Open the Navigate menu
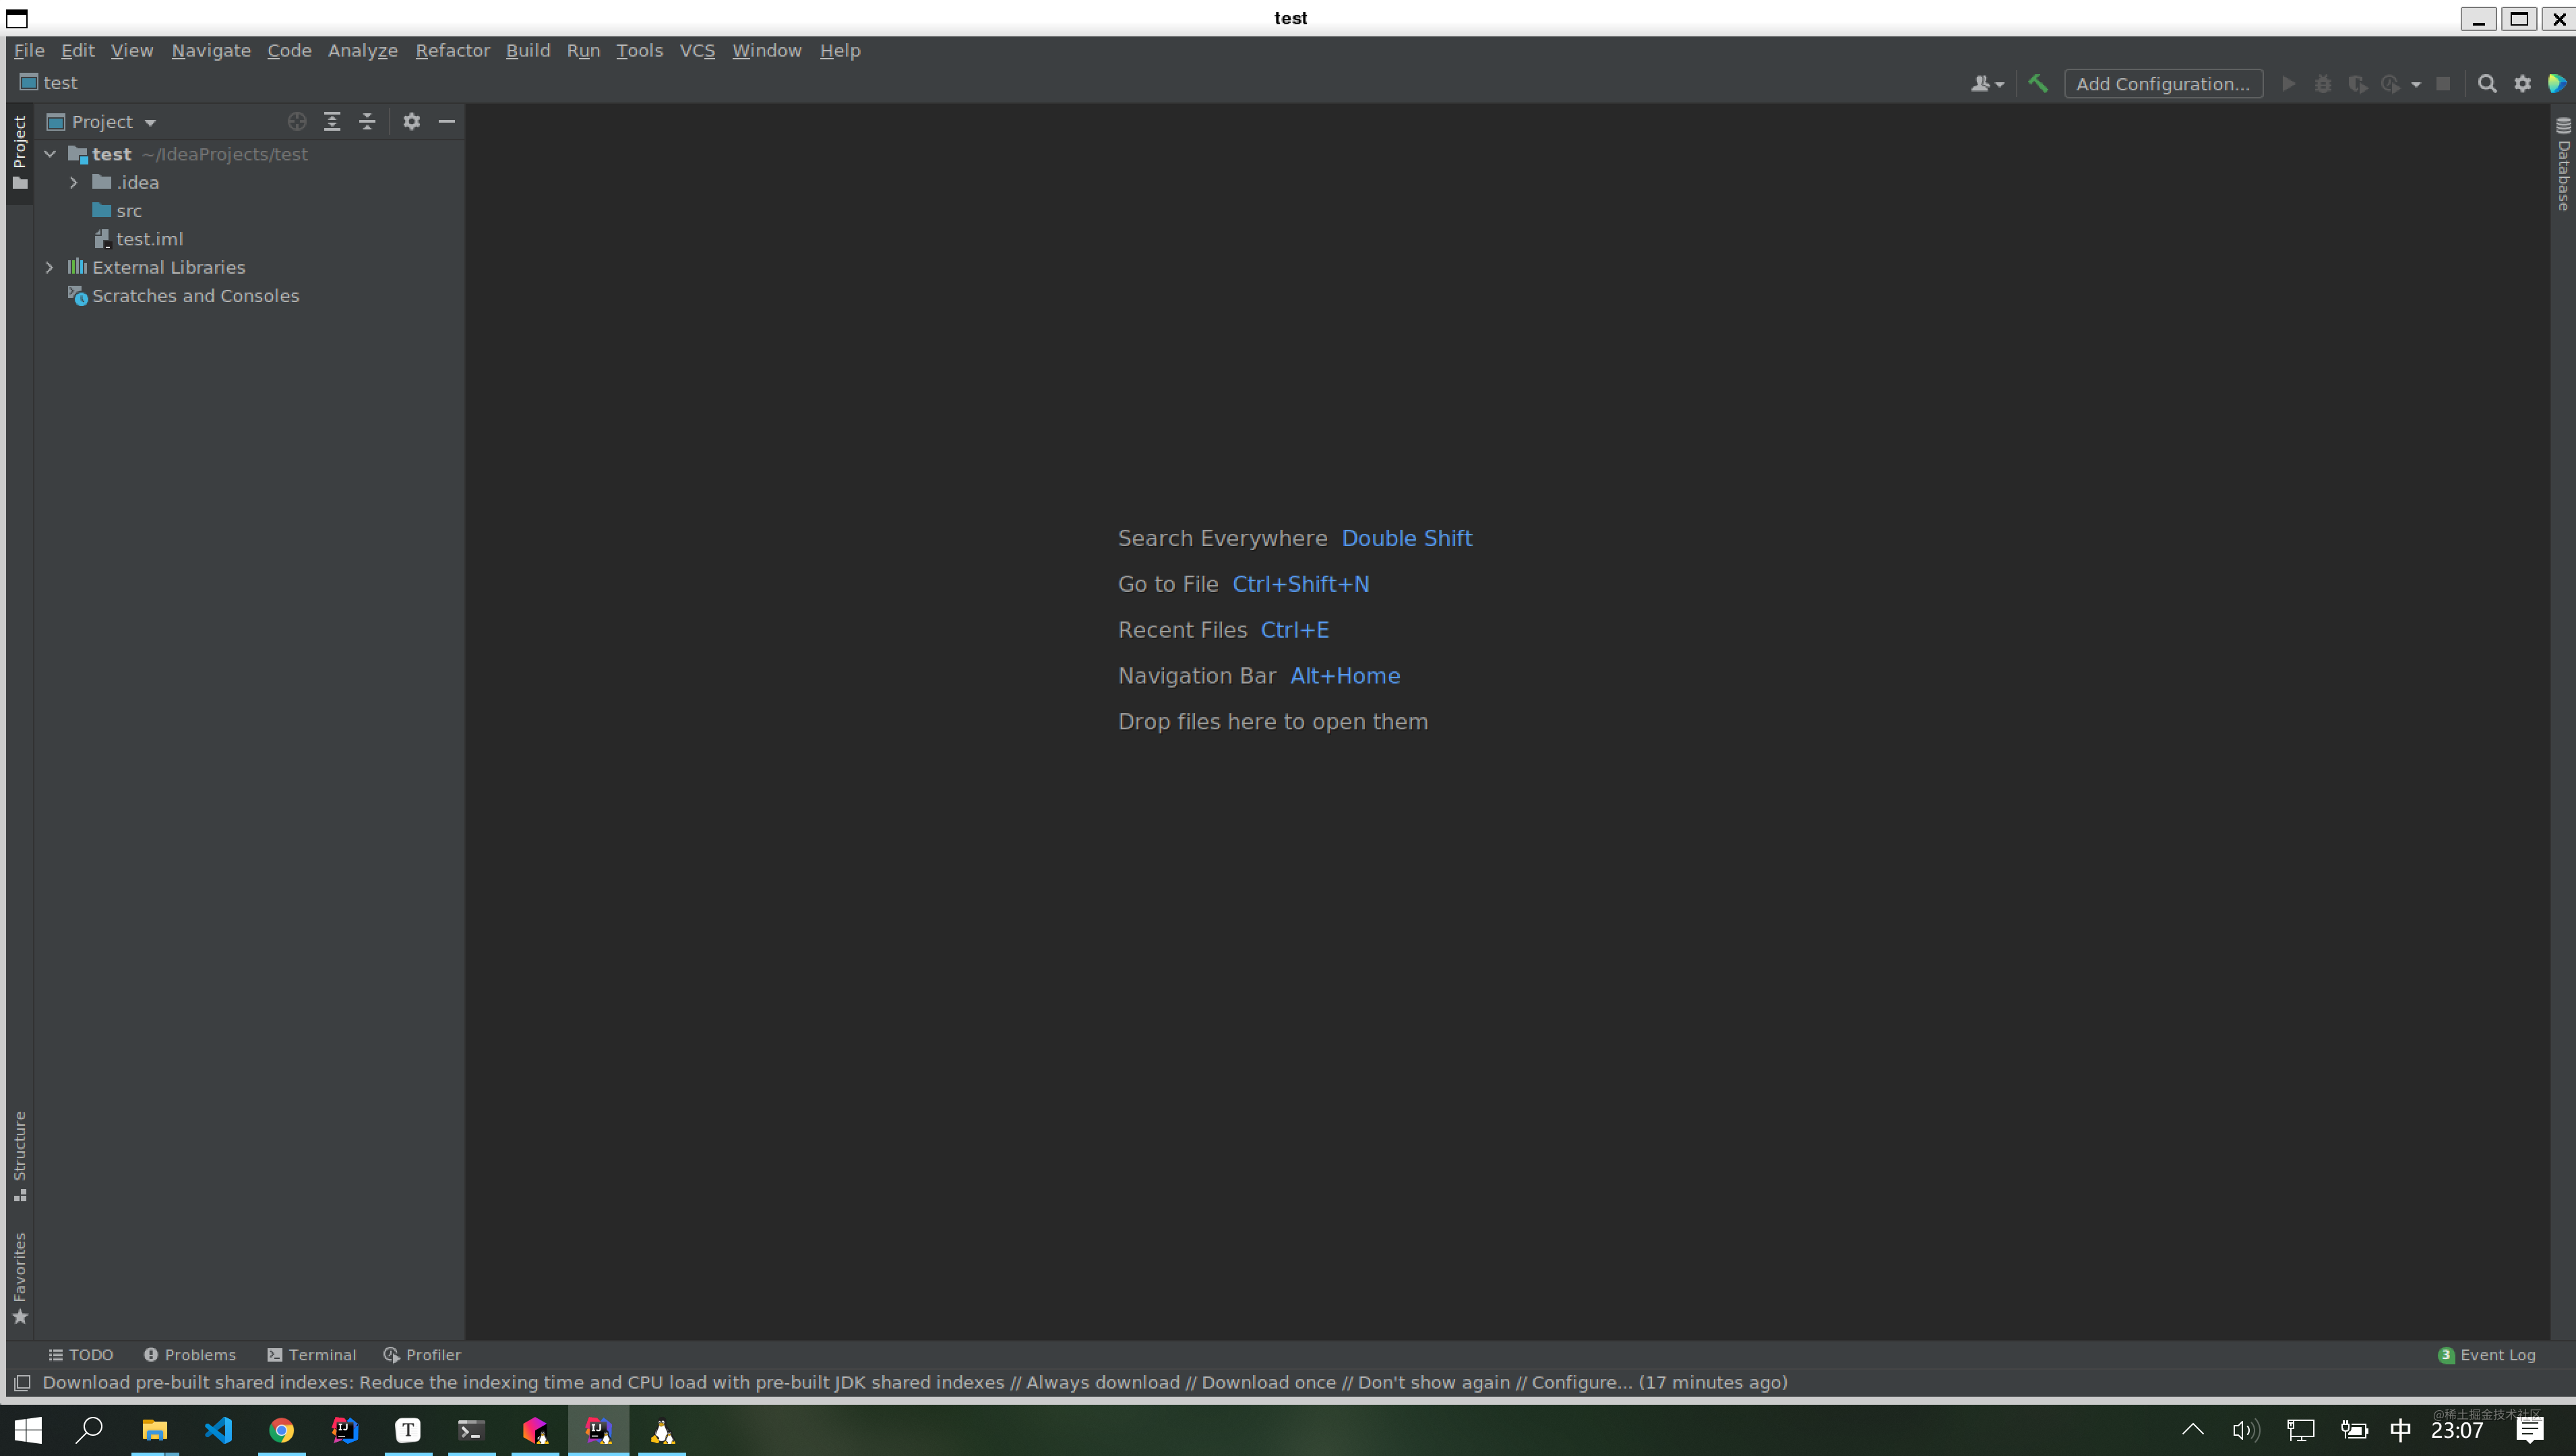The width and height of the screenshot is (2576, 1456). (211, 51)
